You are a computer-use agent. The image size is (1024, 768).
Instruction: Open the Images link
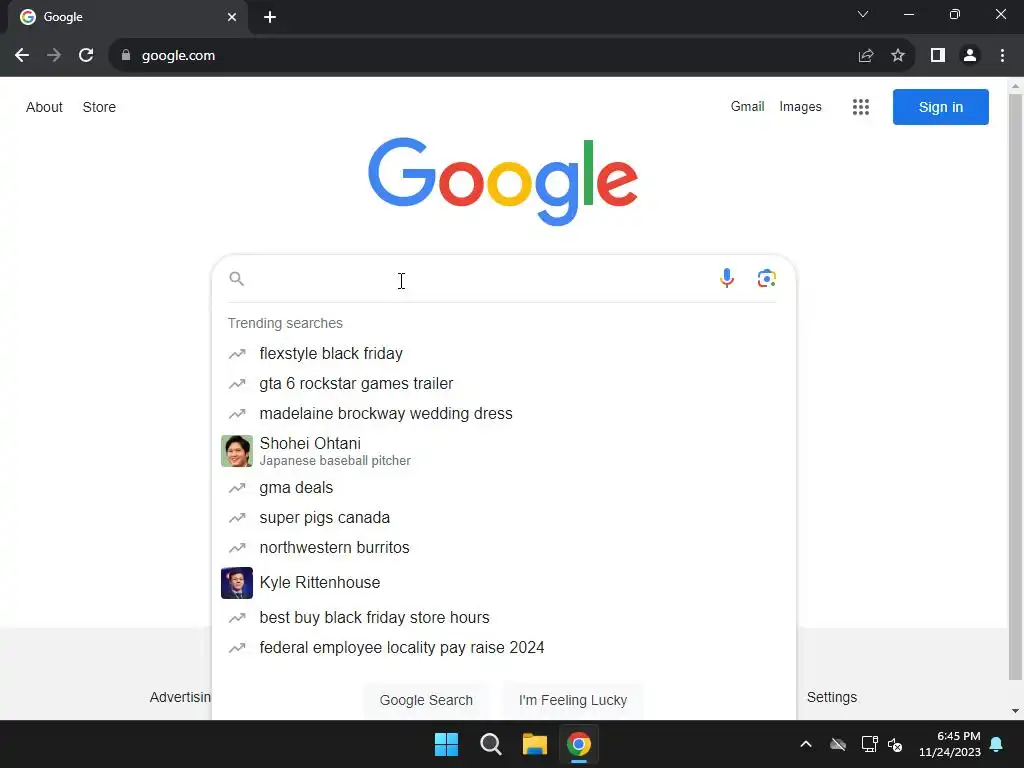click(800, 106)
